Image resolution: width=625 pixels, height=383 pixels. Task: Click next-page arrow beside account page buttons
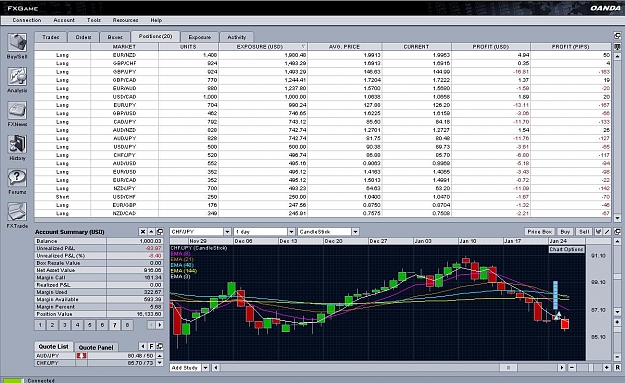click(160, 325)
